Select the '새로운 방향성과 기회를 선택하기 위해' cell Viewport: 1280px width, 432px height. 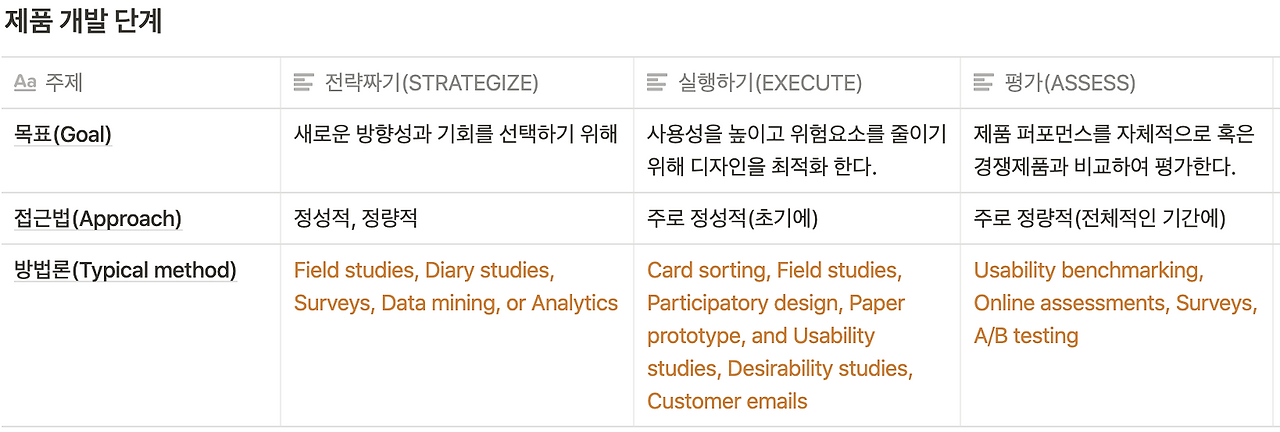[x=456, y=135]
